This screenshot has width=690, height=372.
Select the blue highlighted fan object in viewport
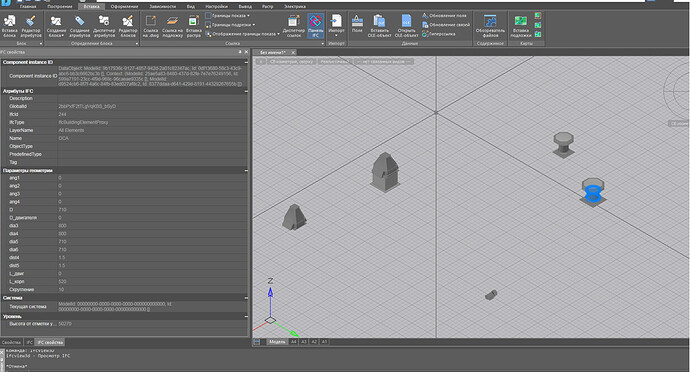pos(593,192)
